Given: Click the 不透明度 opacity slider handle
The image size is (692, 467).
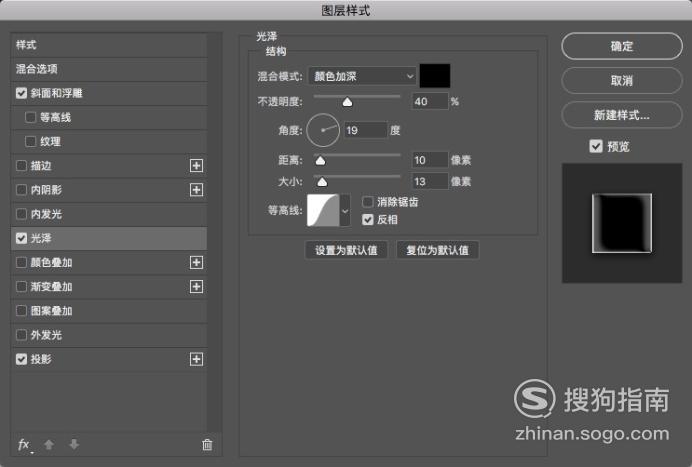Looking at the screenshot, I should click(347, 102).
